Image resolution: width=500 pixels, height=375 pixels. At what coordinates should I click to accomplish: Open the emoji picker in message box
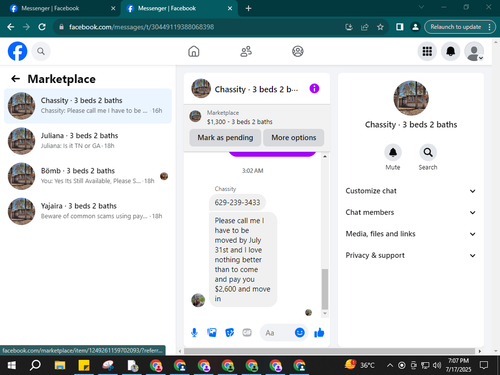(300, 332)
